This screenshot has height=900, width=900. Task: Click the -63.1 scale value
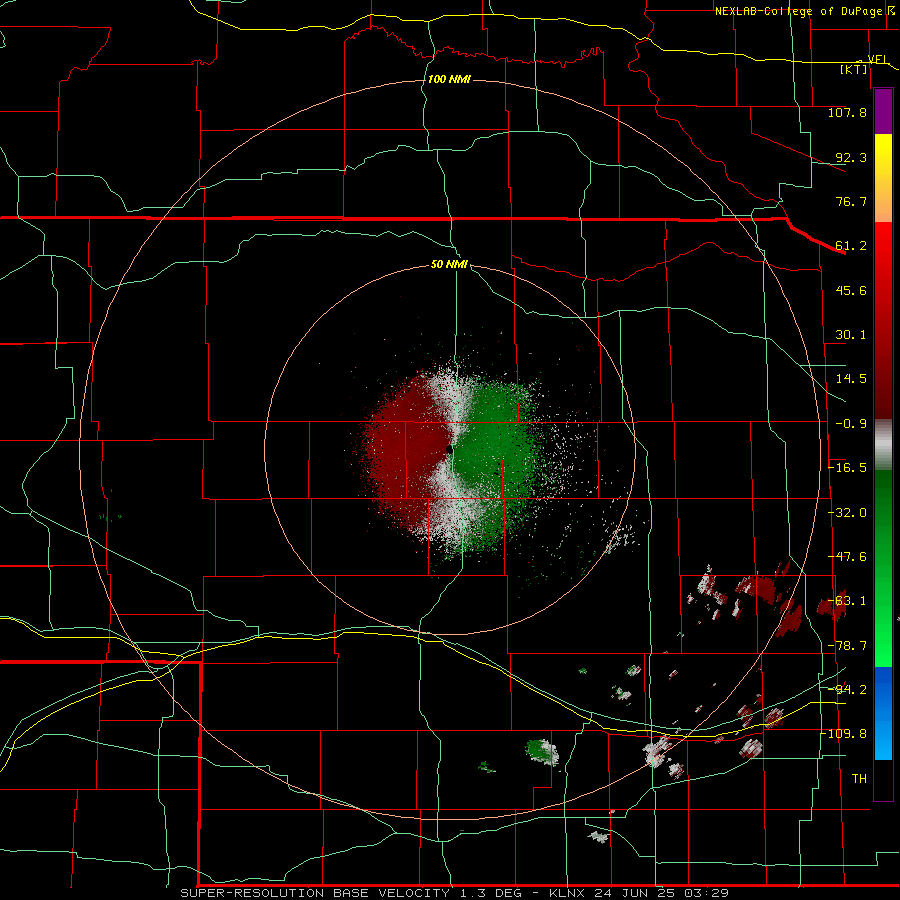(847, 601)
